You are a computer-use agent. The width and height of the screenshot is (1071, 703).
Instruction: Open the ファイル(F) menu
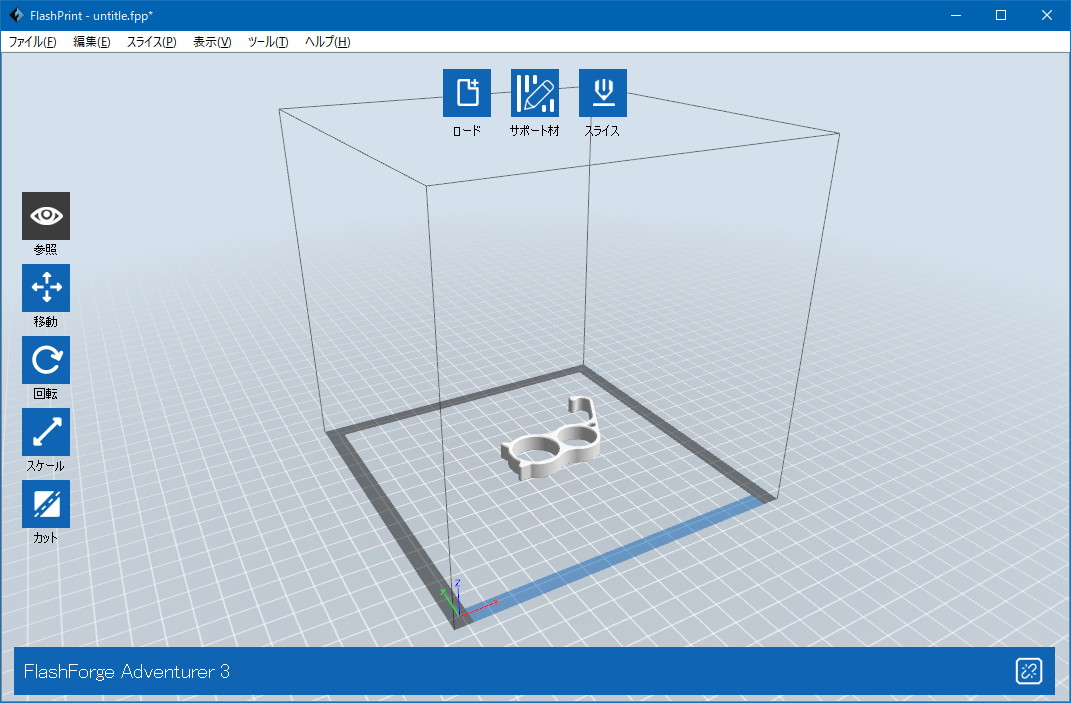pos(32,42)
